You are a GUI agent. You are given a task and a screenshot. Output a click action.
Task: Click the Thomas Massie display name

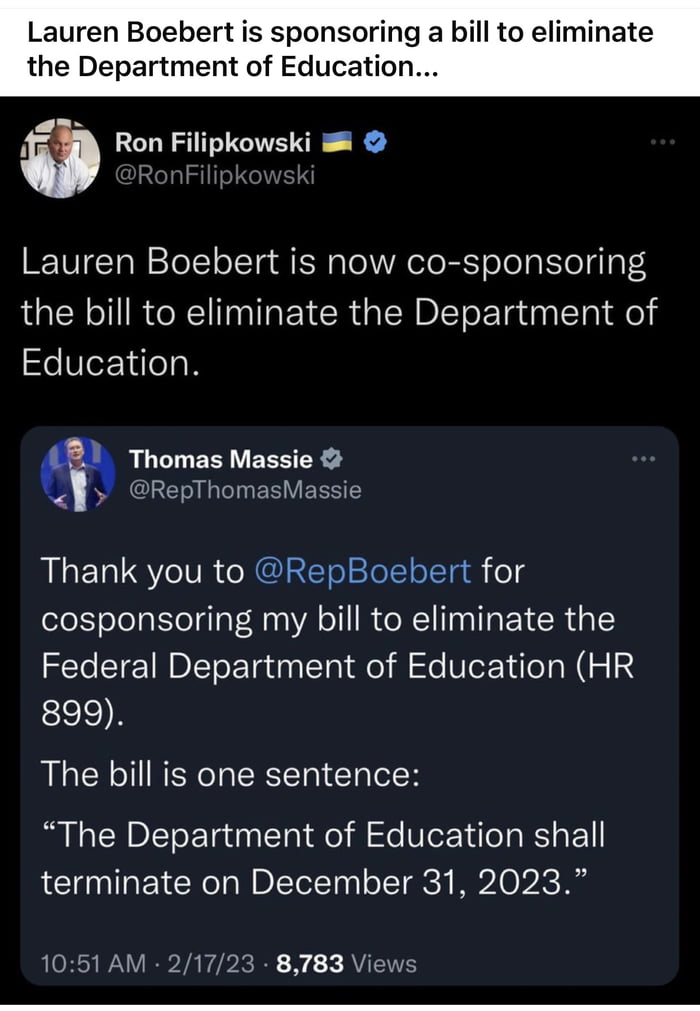tap(221, 459)
